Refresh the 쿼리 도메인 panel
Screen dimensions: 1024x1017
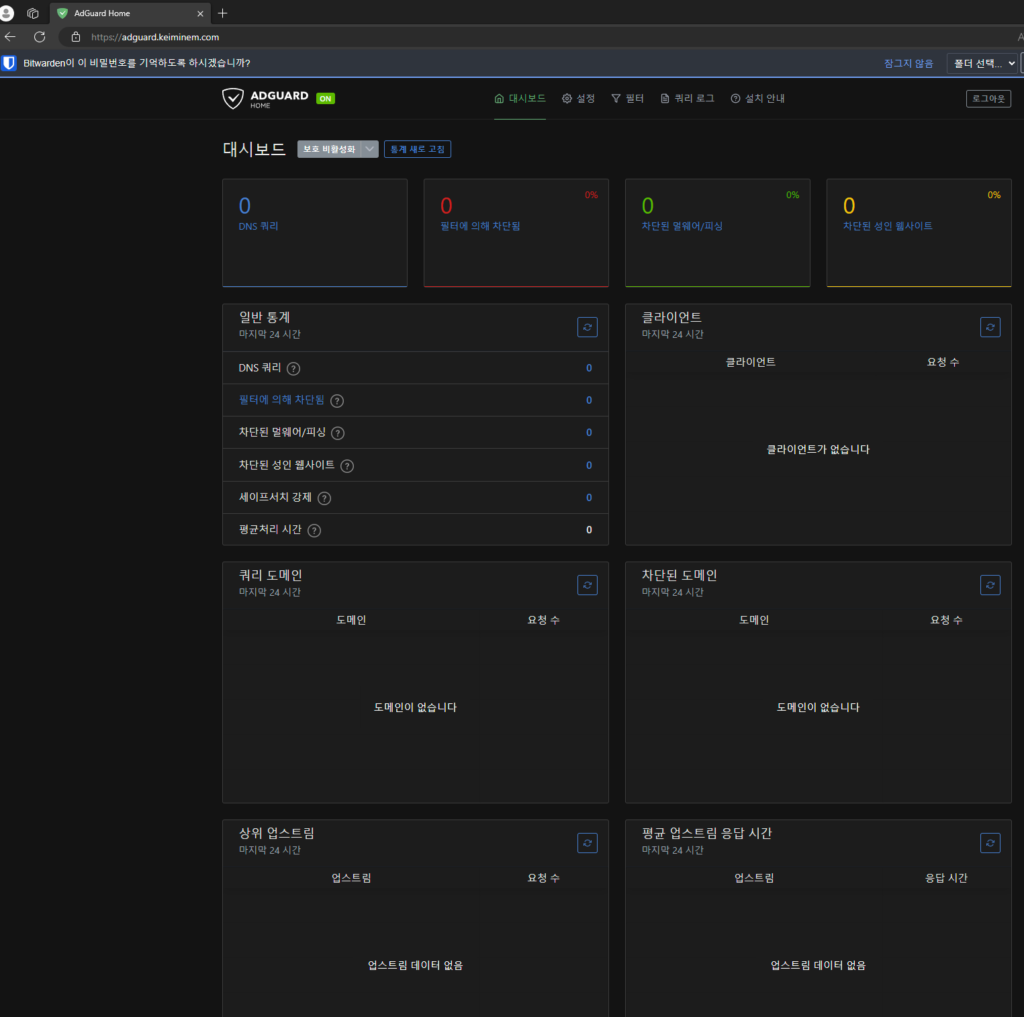click(587, 585)
